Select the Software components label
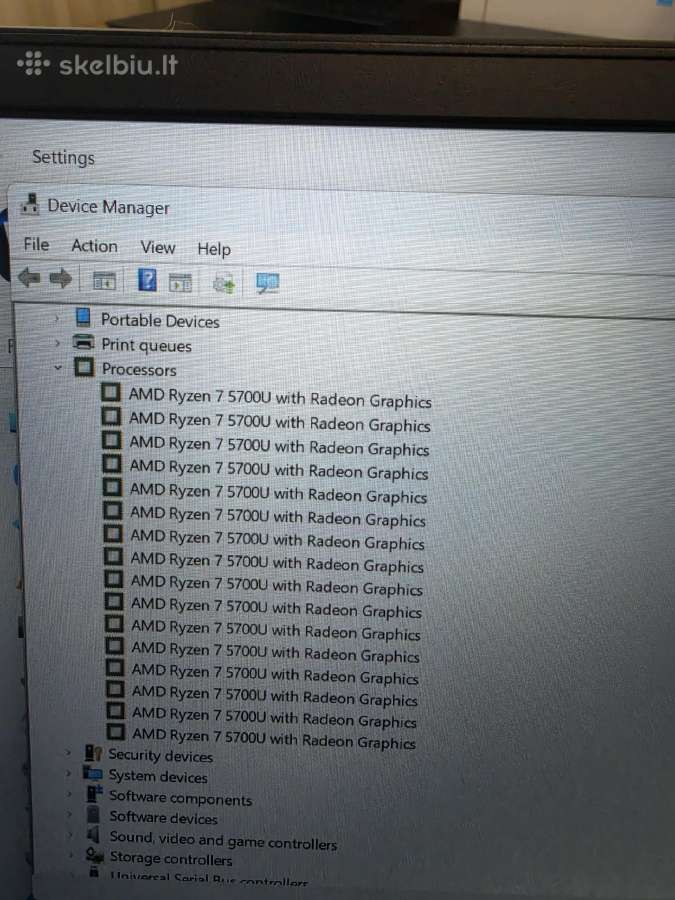This screenshot has width=675, height=900. pyautogui.click(x=181, y=798)
